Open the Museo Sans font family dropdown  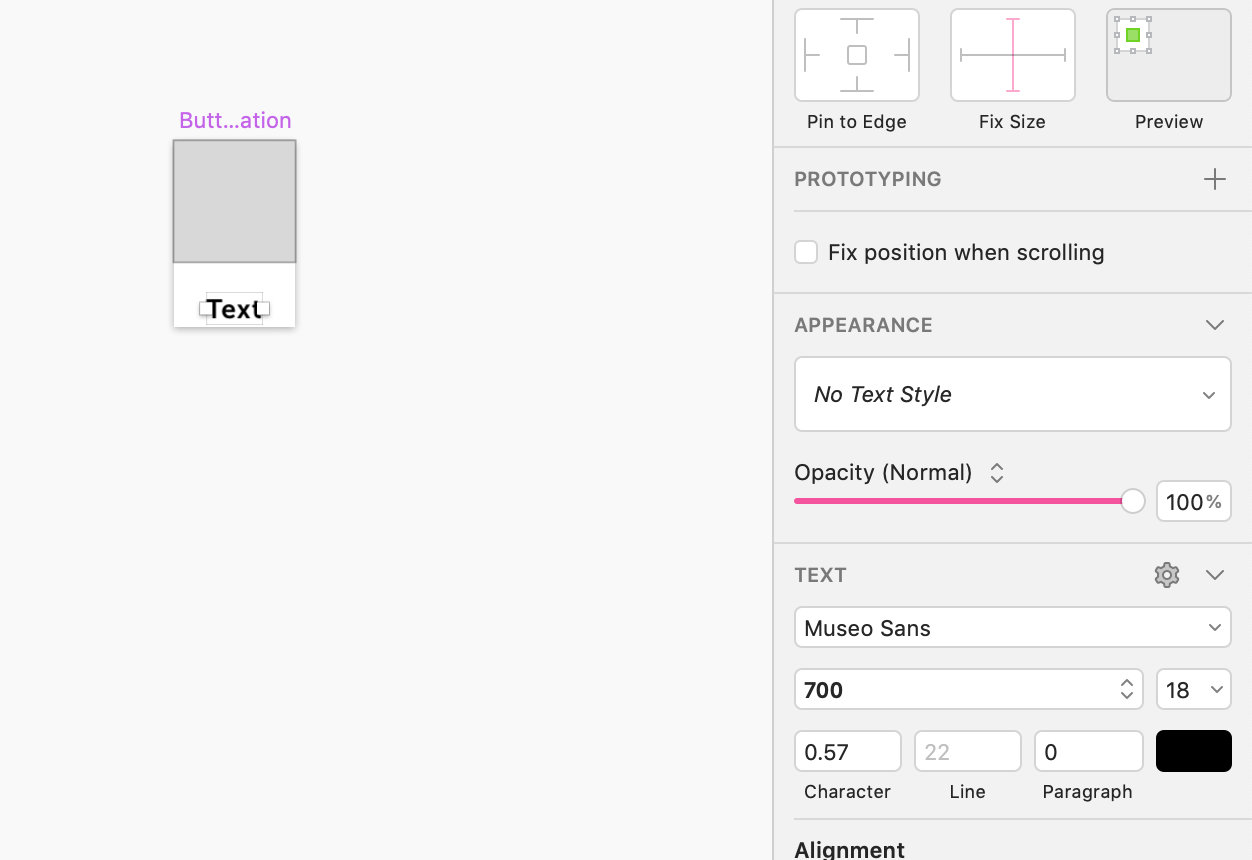coord(1012,627)
